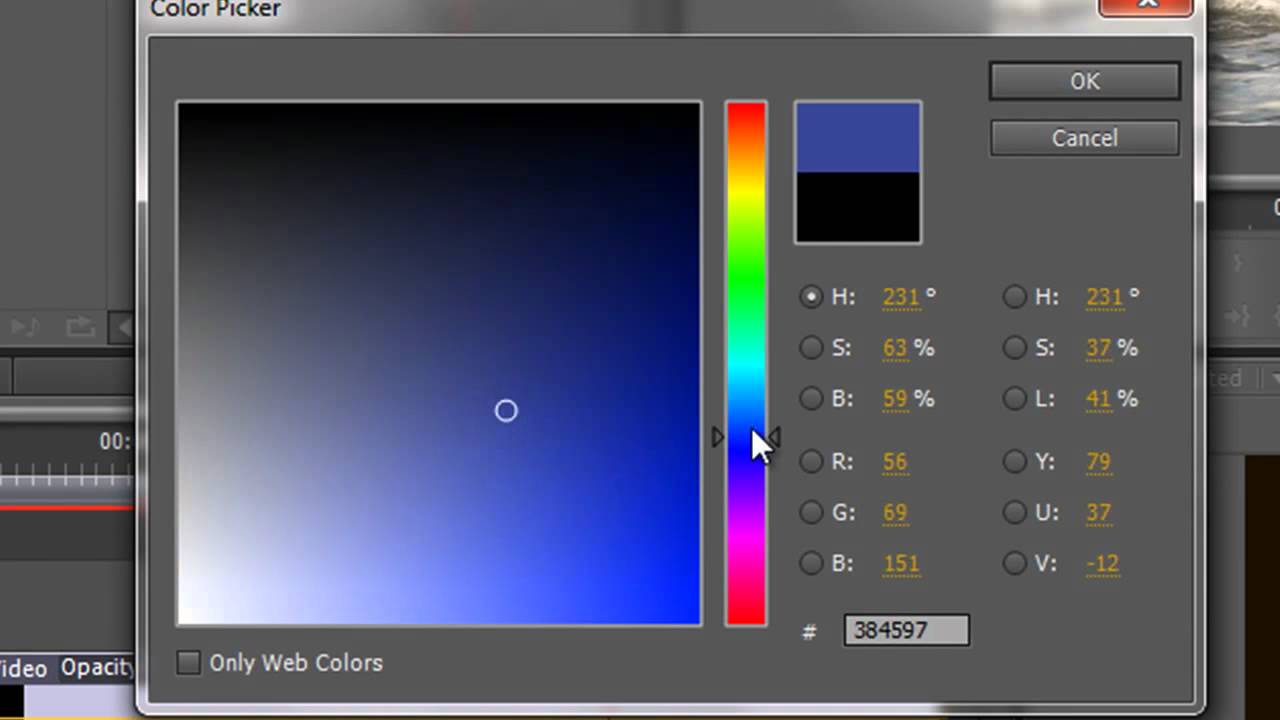Click the saturation value 63
This screenshot has width=1280, height=720.
(895, 347)
